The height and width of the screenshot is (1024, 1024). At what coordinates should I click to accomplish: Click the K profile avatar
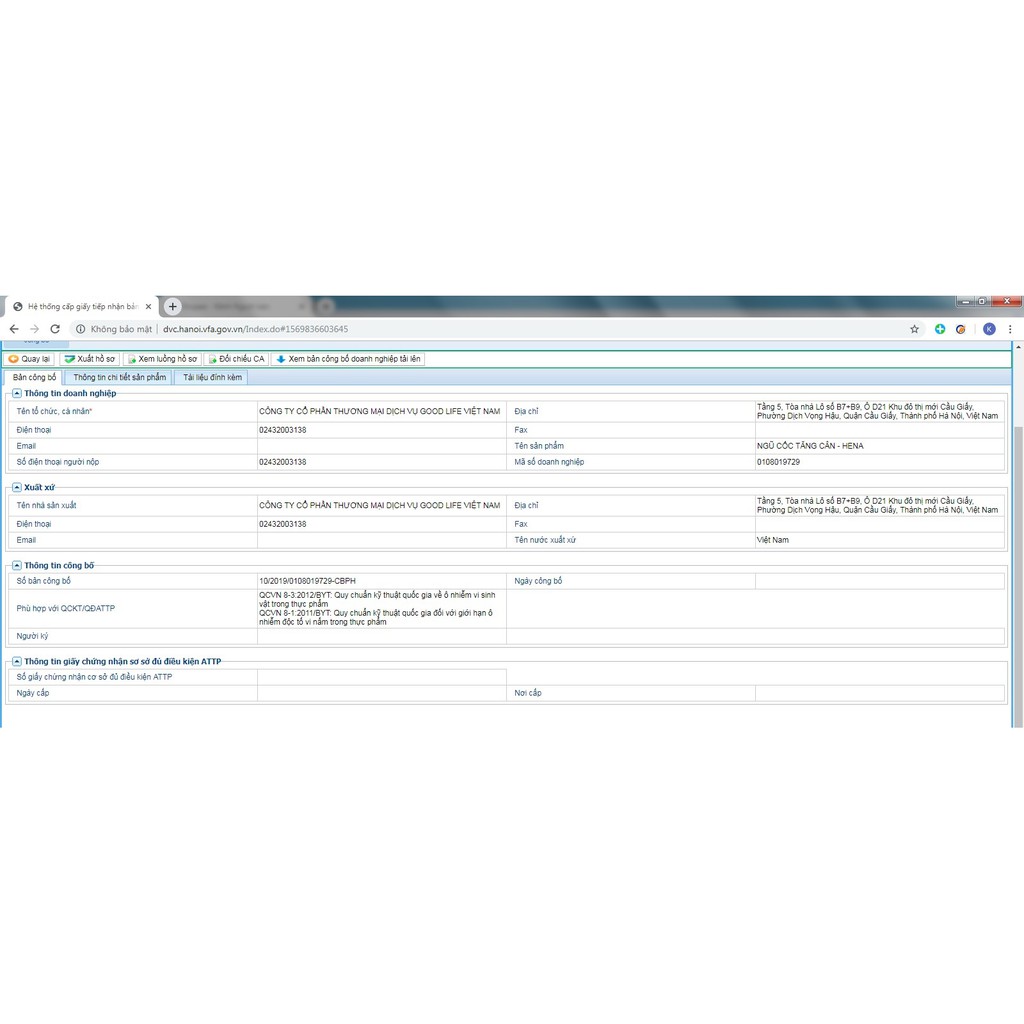click(x=989, y=329)
